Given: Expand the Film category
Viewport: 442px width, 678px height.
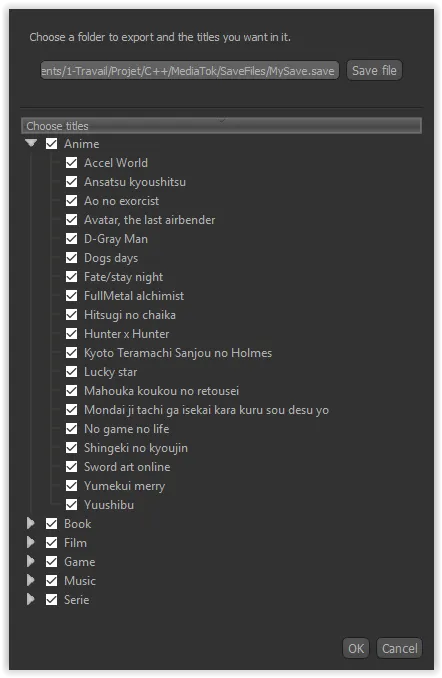Looking at the screenshot, I should tap(31, 543).
